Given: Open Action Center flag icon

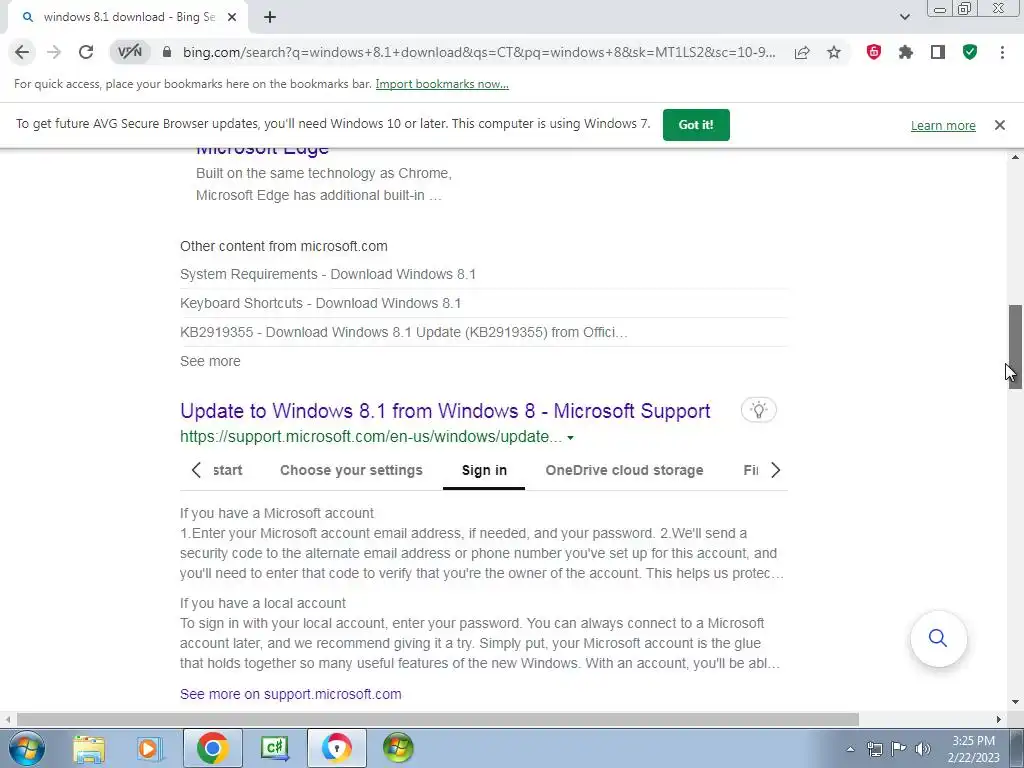Looking at the screenshot, I should 899,749.
